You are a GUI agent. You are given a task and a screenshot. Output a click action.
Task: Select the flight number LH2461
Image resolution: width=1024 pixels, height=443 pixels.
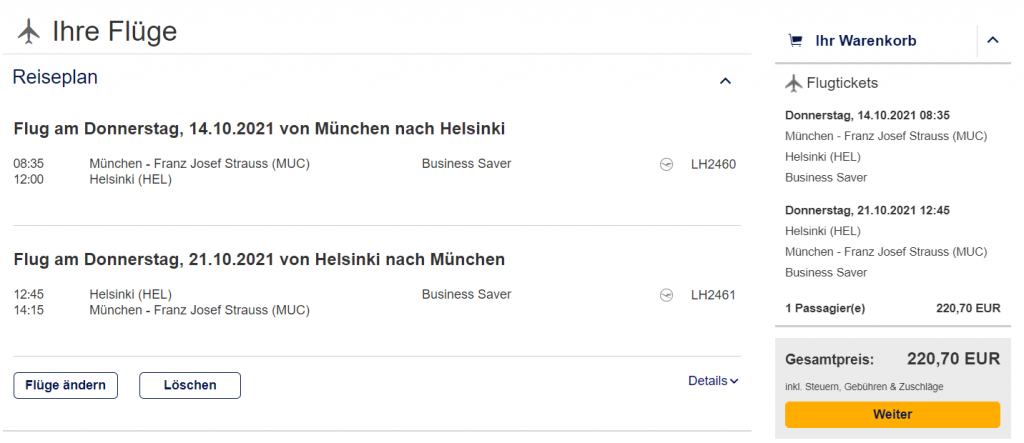(x=713, y=295)
